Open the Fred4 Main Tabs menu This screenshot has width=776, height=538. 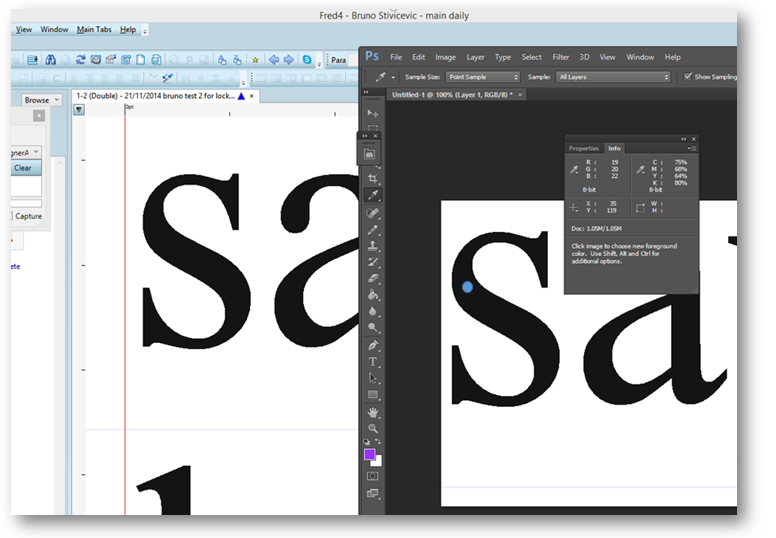[x=94, y=30]
